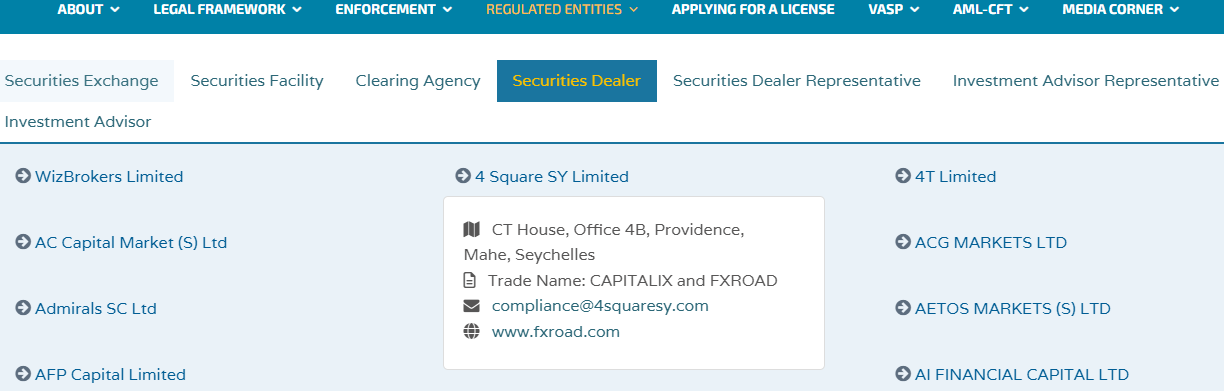Screen dimensions: 1224x391
Task: Open APPLYING FOR A LICENSE page
Action: [x=755, y=9]
